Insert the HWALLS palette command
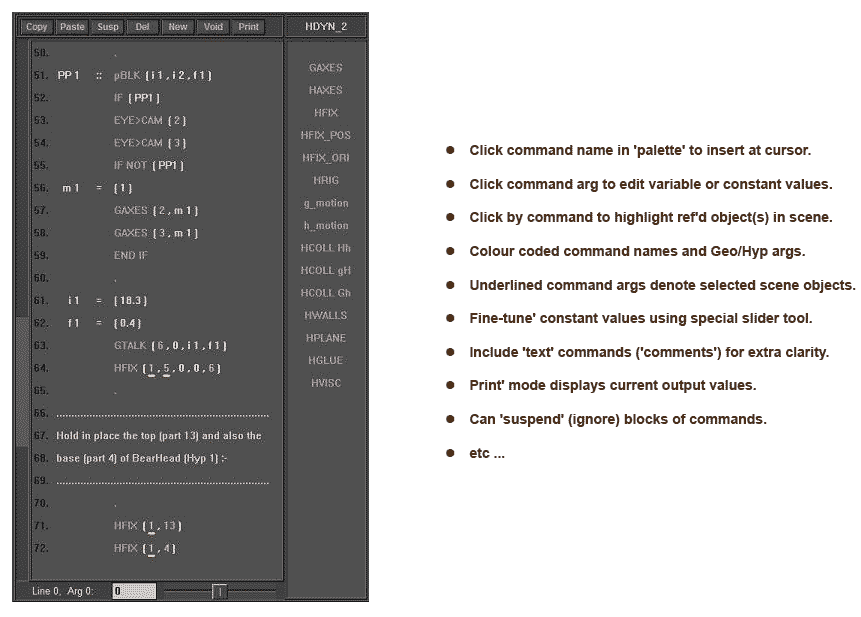The image size is (861, 617). (x=326, y=315)
